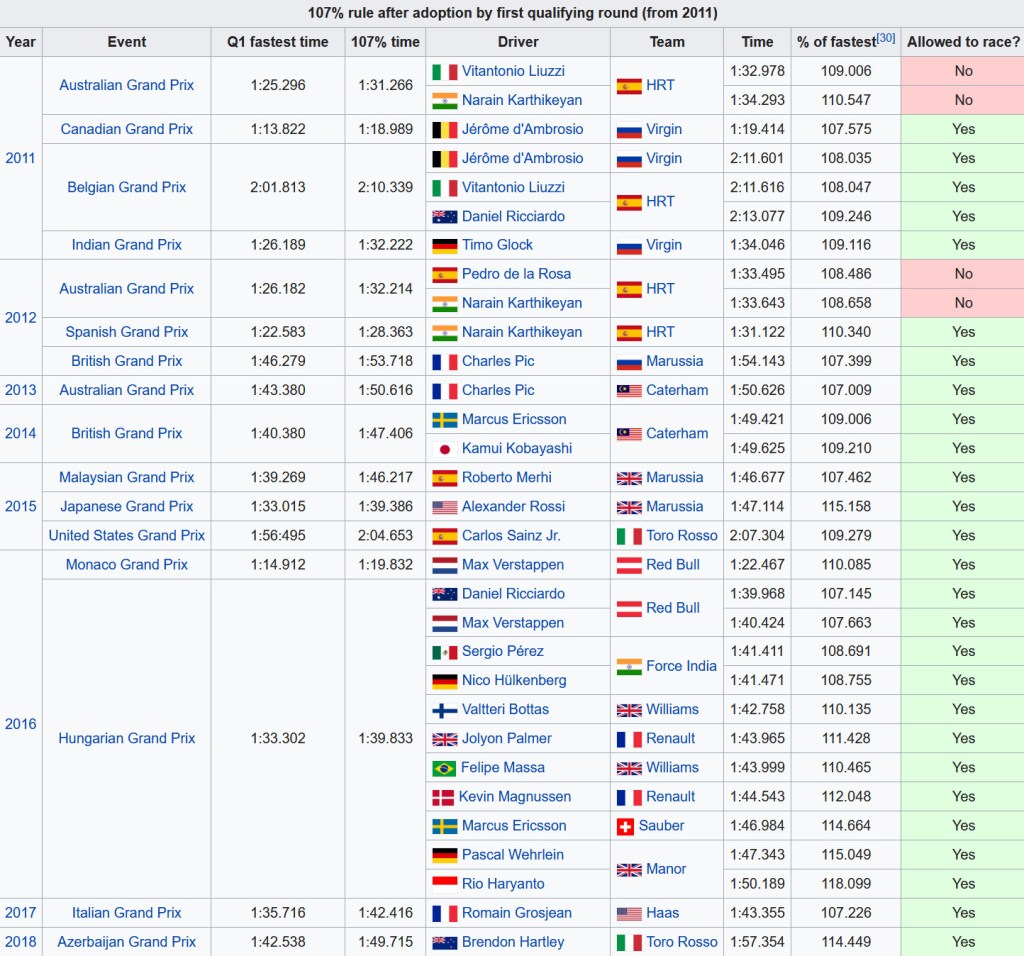Open reference 30 in the % of fastest header
1024x956 pixels.
tap(885, 38)
